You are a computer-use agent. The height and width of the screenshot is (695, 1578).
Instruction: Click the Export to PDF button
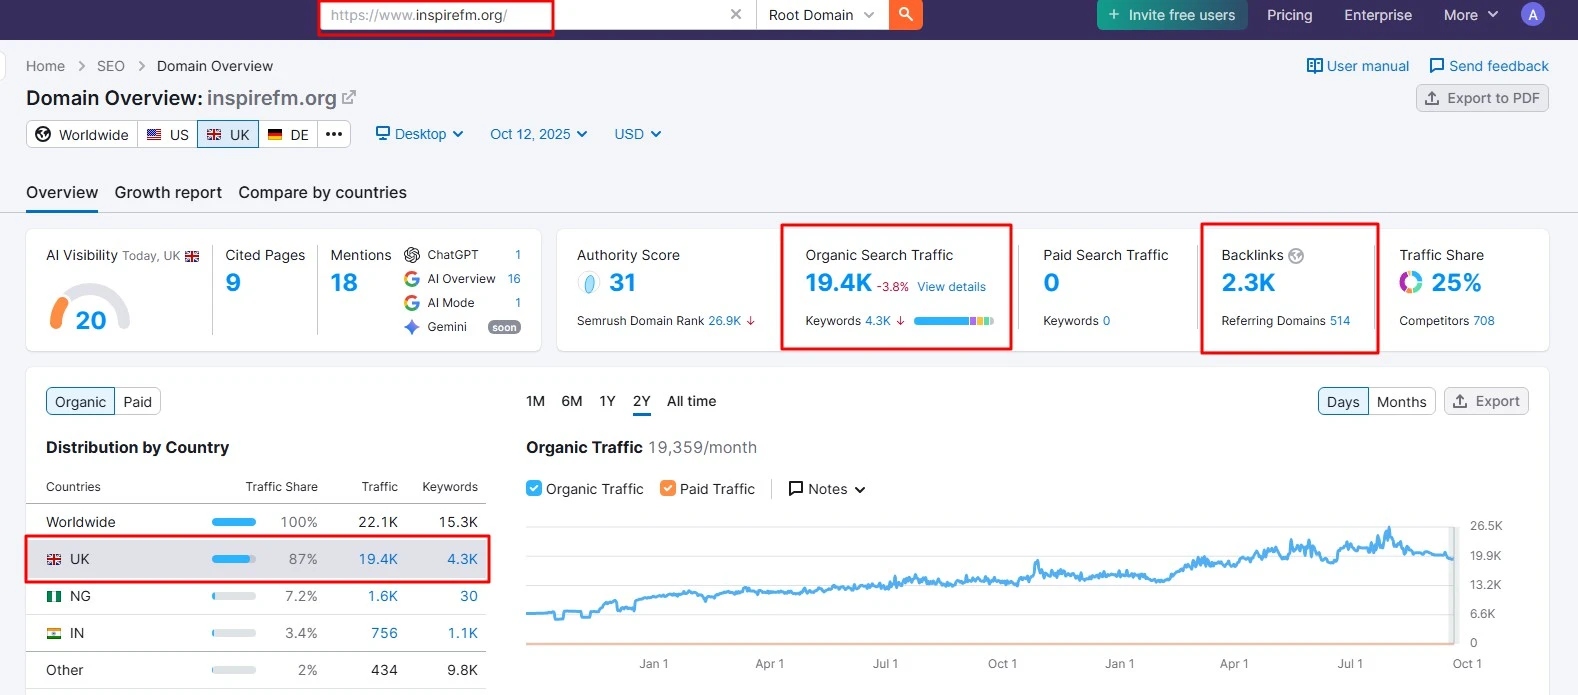1482,98
